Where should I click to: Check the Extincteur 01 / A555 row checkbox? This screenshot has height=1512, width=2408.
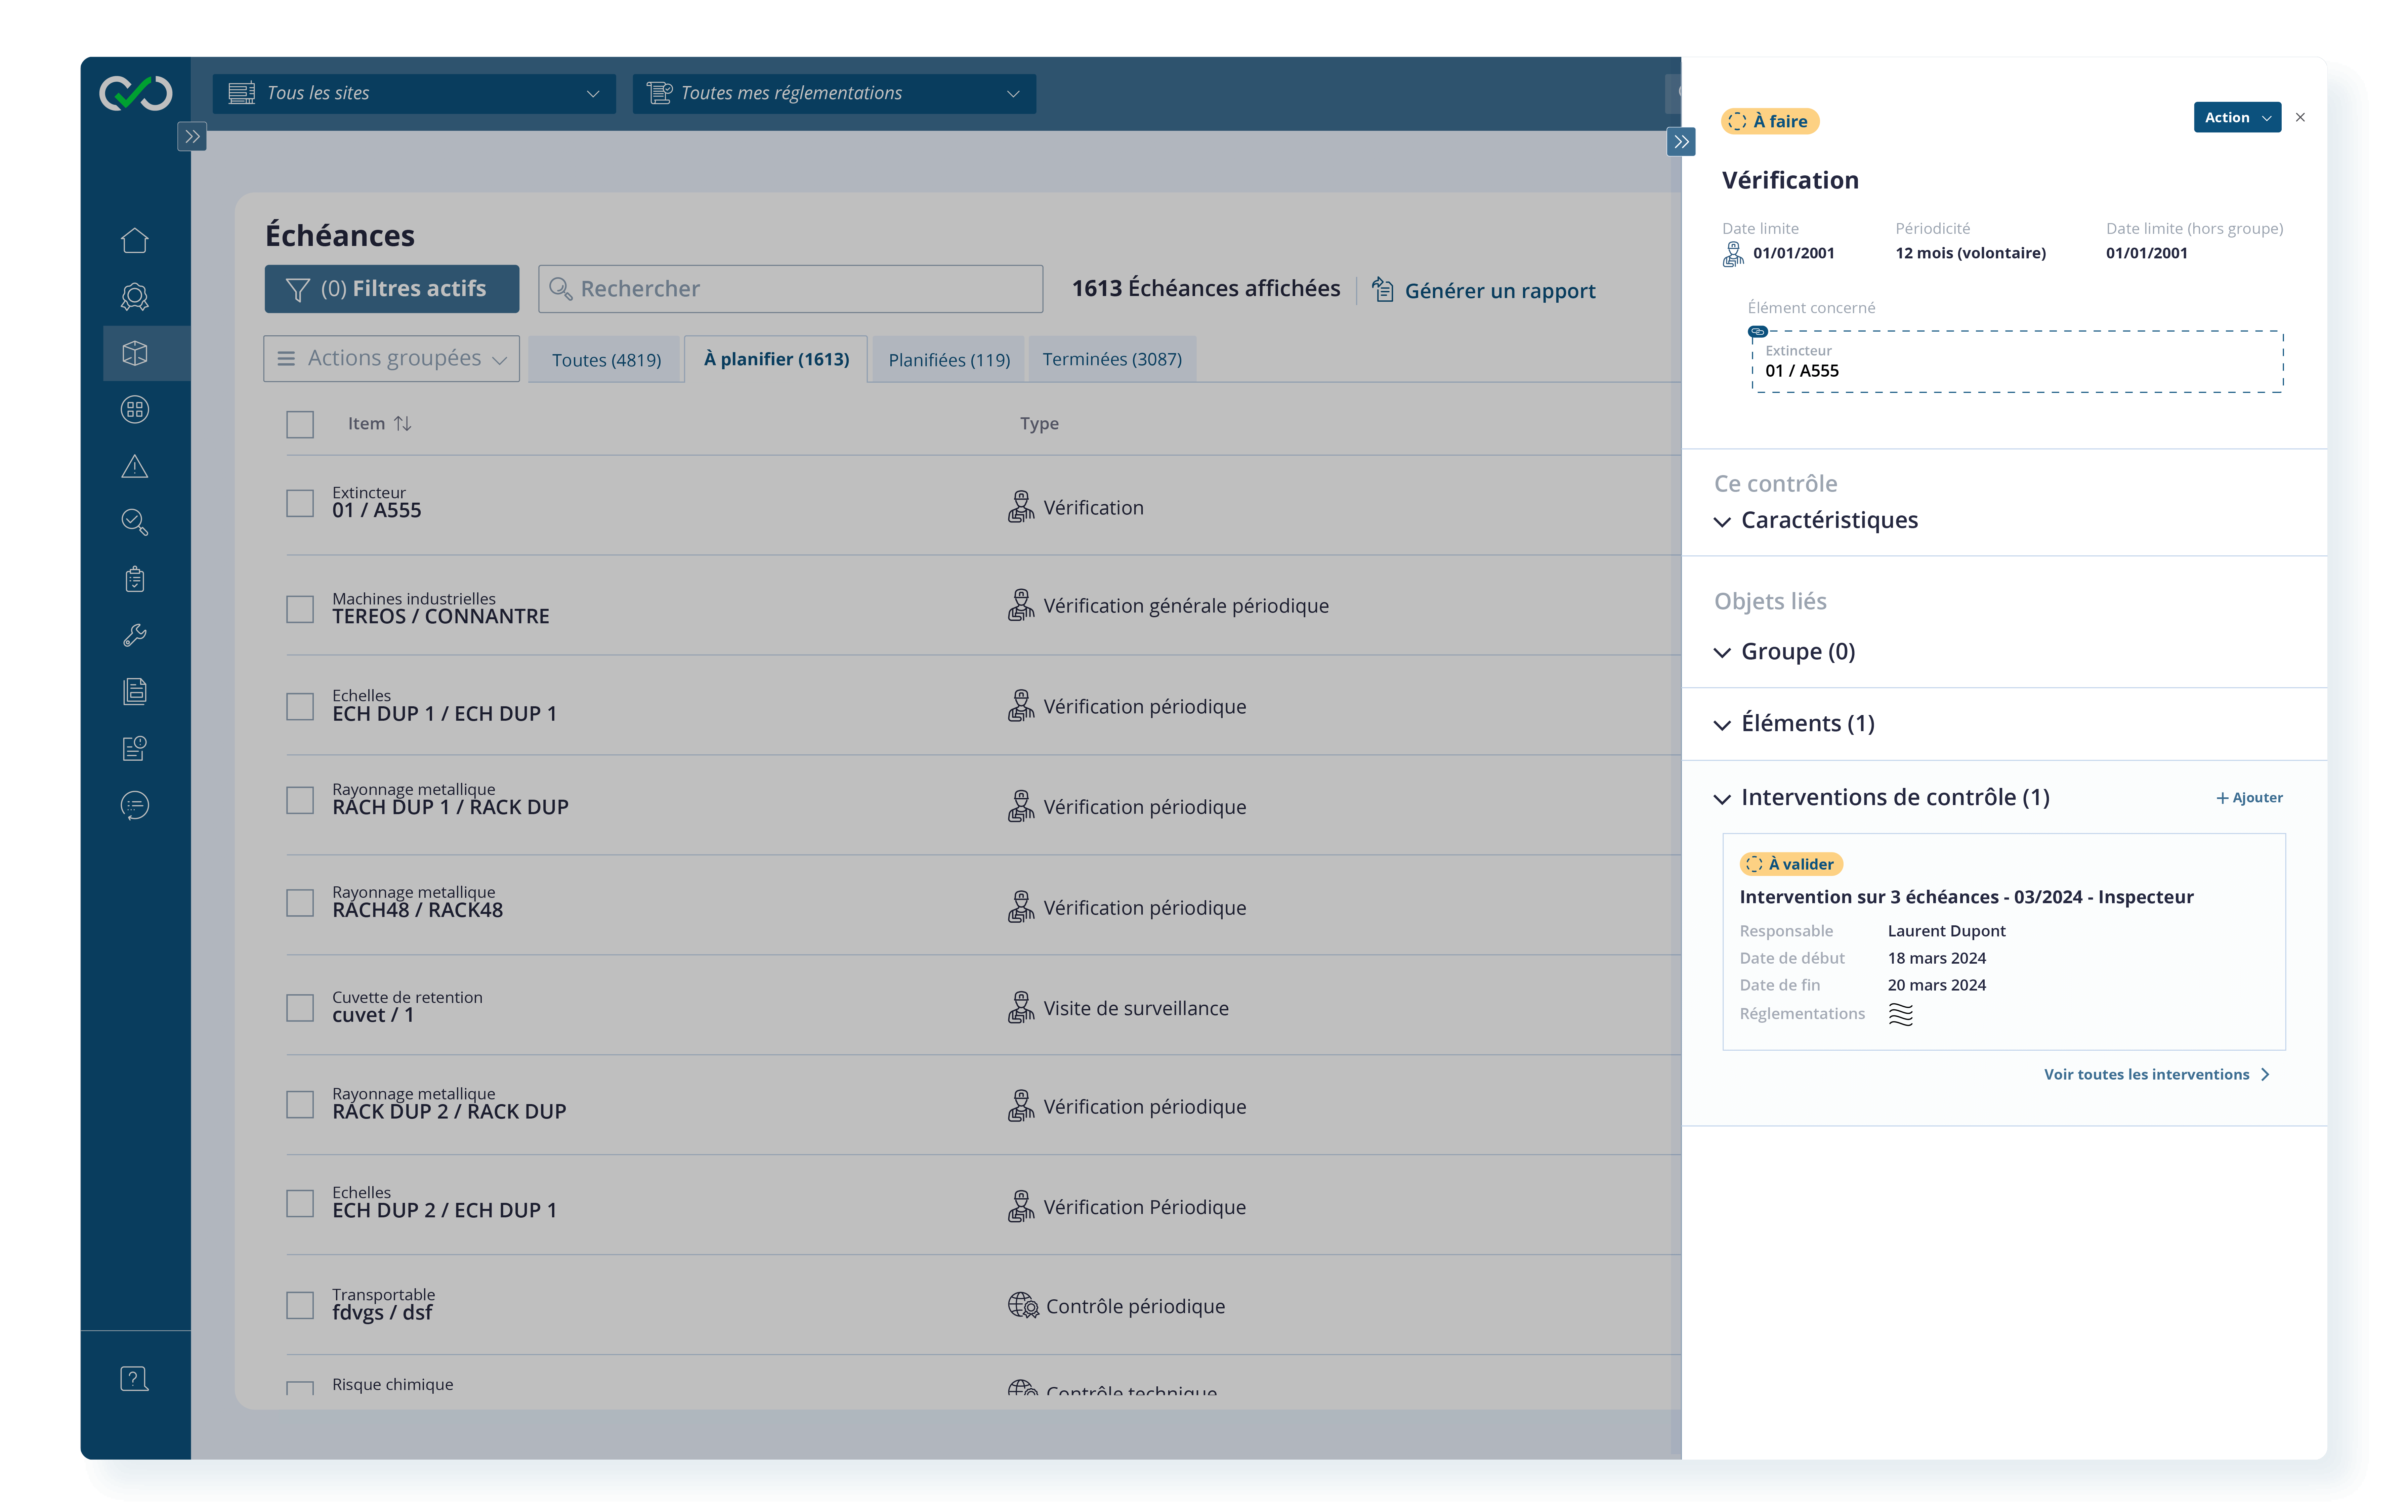(300, 503)
